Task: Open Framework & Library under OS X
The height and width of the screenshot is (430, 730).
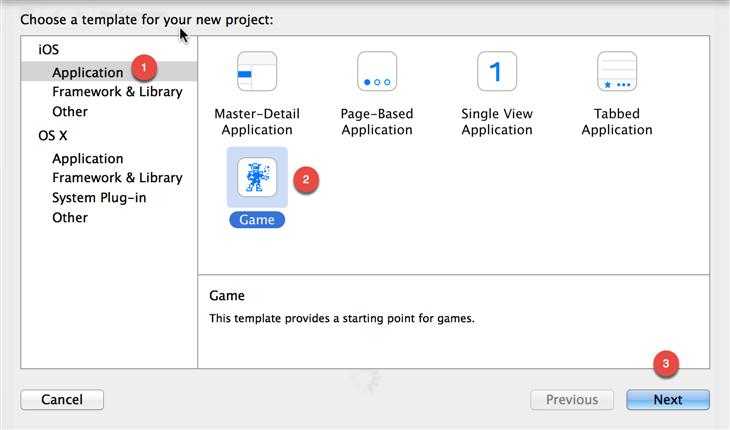Action: 117,178
